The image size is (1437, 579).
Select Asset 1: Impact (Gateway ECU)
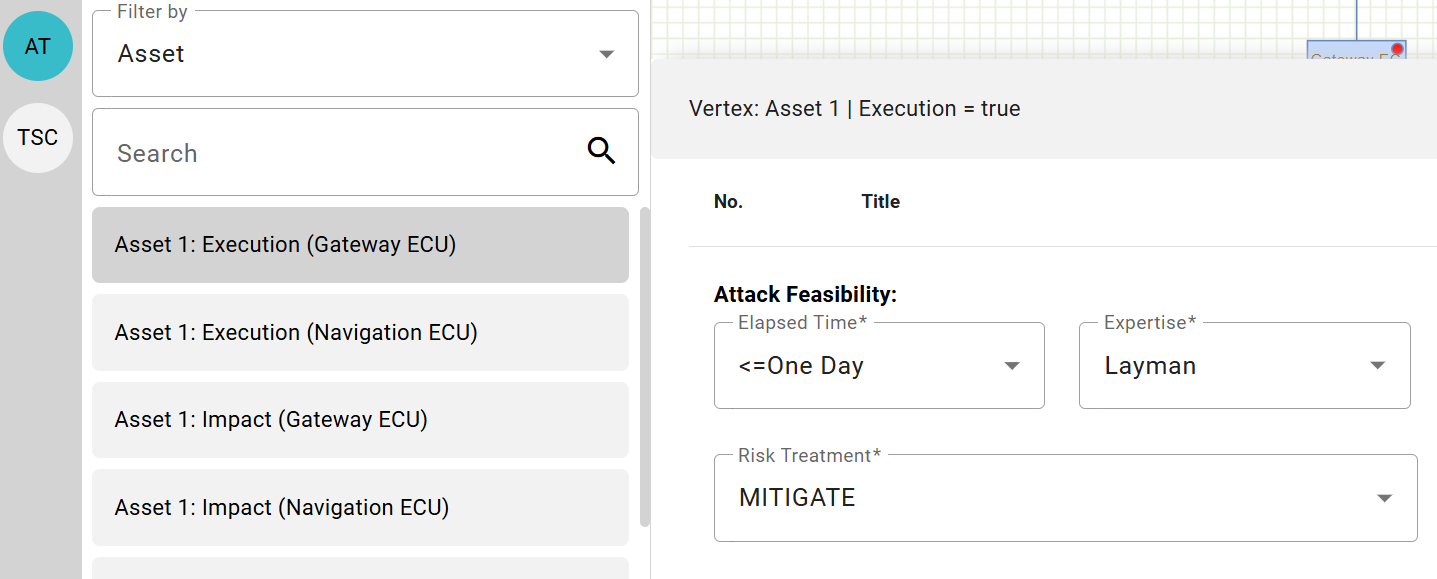(360, 419)
